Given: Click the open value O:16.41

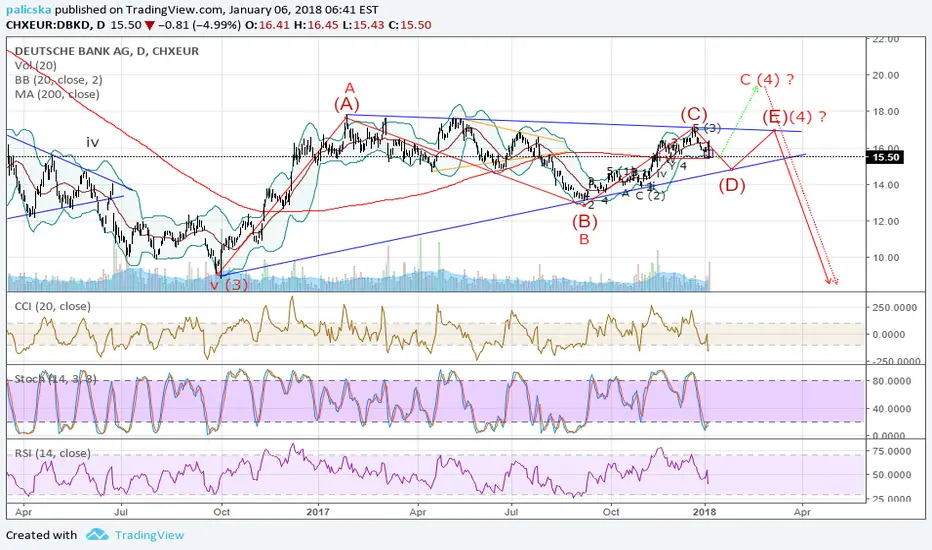Looking at the screenshot, I should point(267,25).
